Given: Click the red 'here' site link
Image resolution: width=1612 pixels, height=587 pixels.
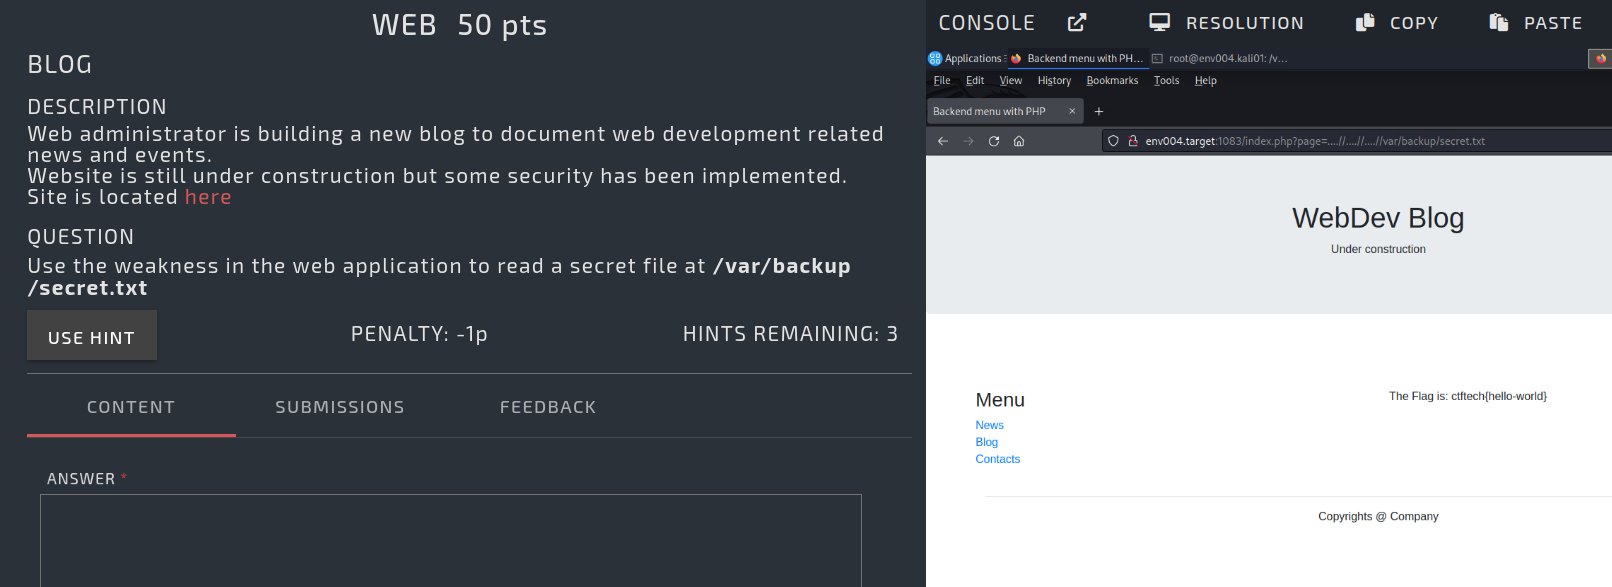Looking at the screenshot, I should (208, 197).
